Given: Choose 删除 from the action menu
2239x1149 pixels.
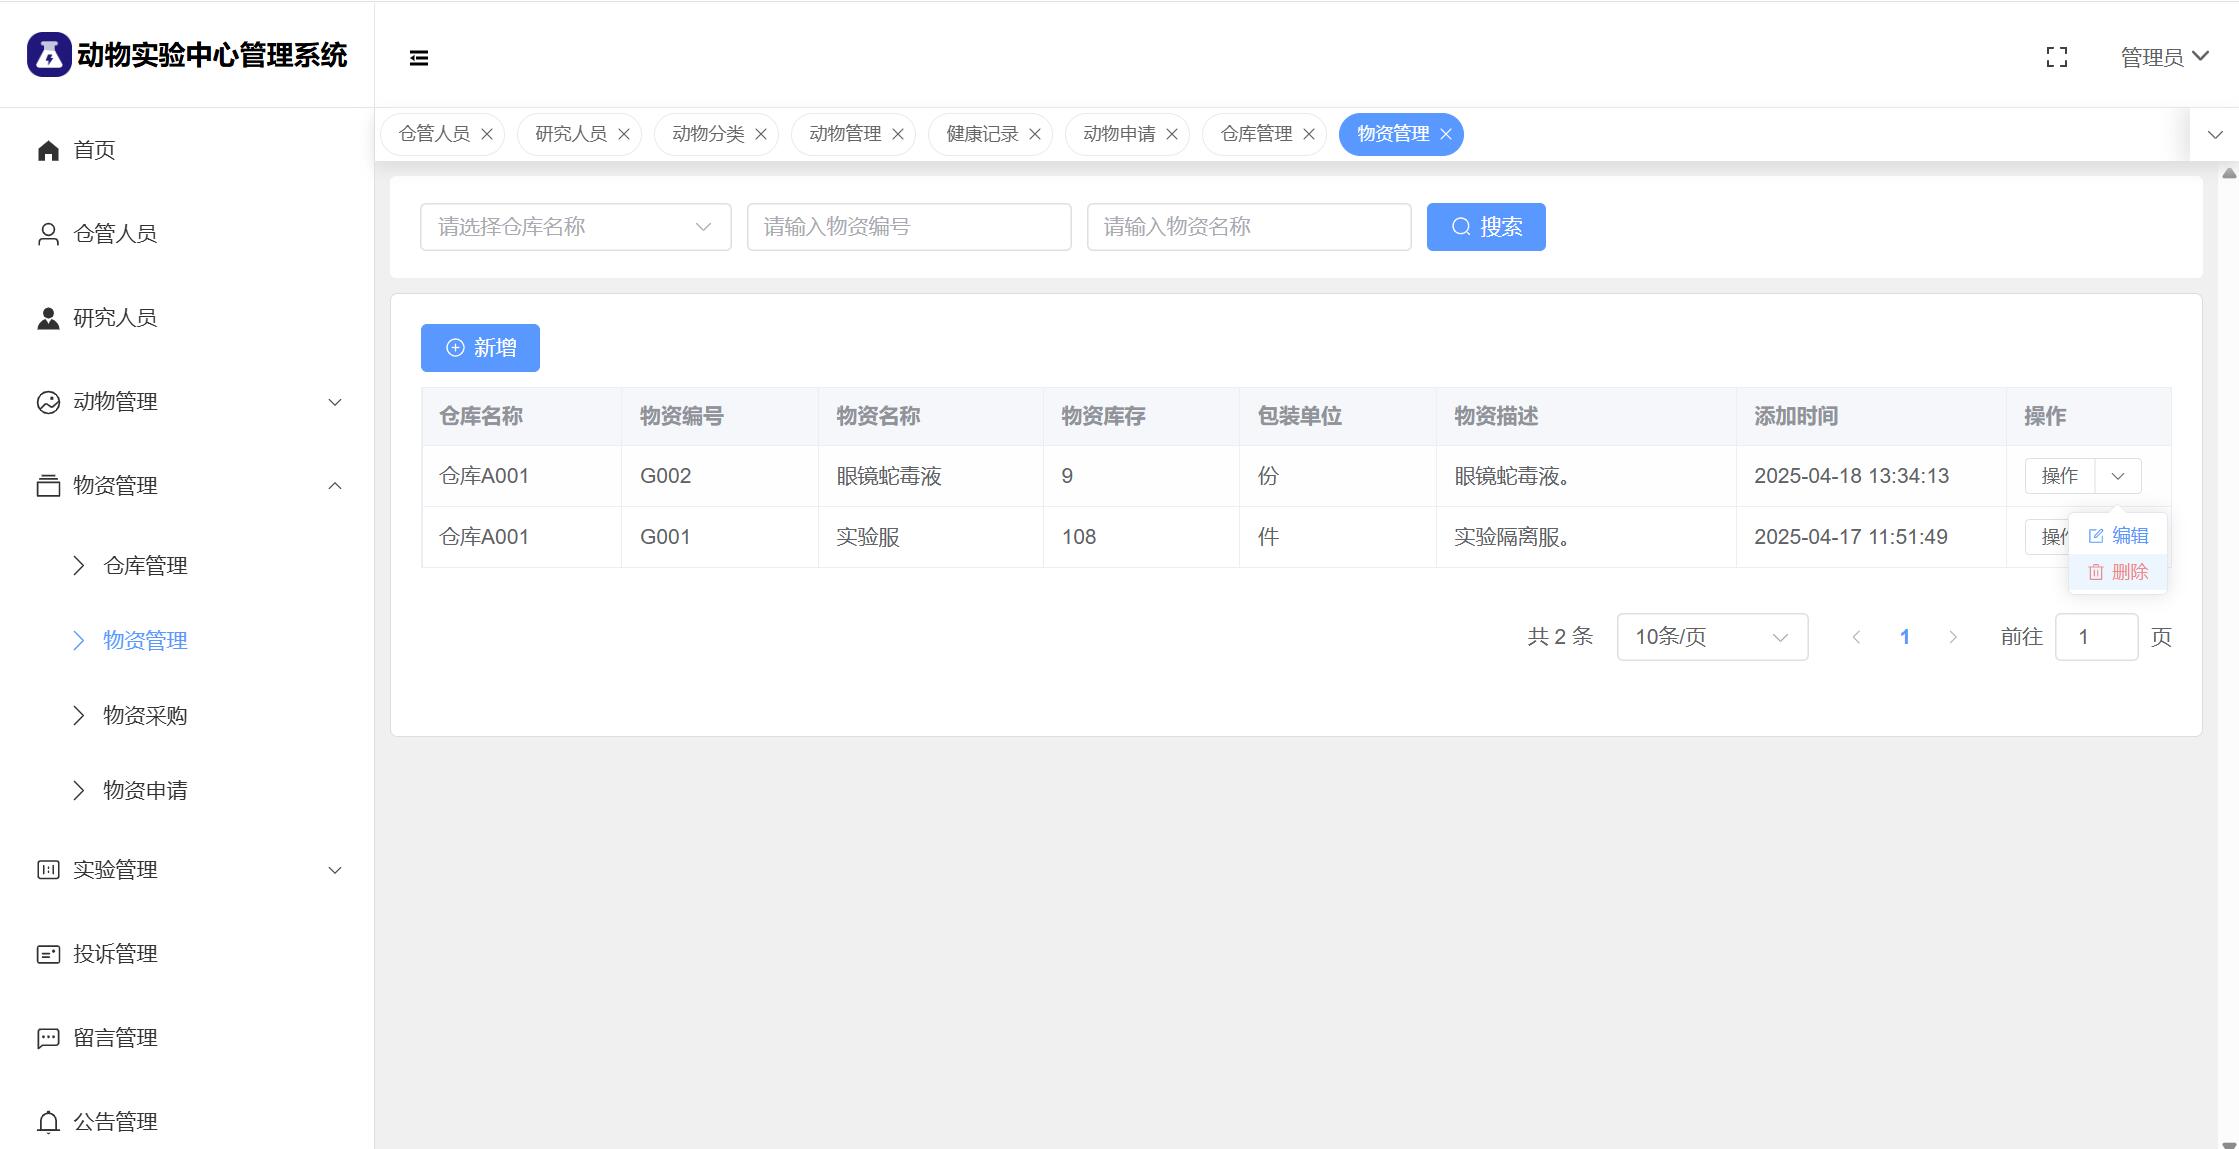Looking at the screenshot, I should coord(2119,572).
